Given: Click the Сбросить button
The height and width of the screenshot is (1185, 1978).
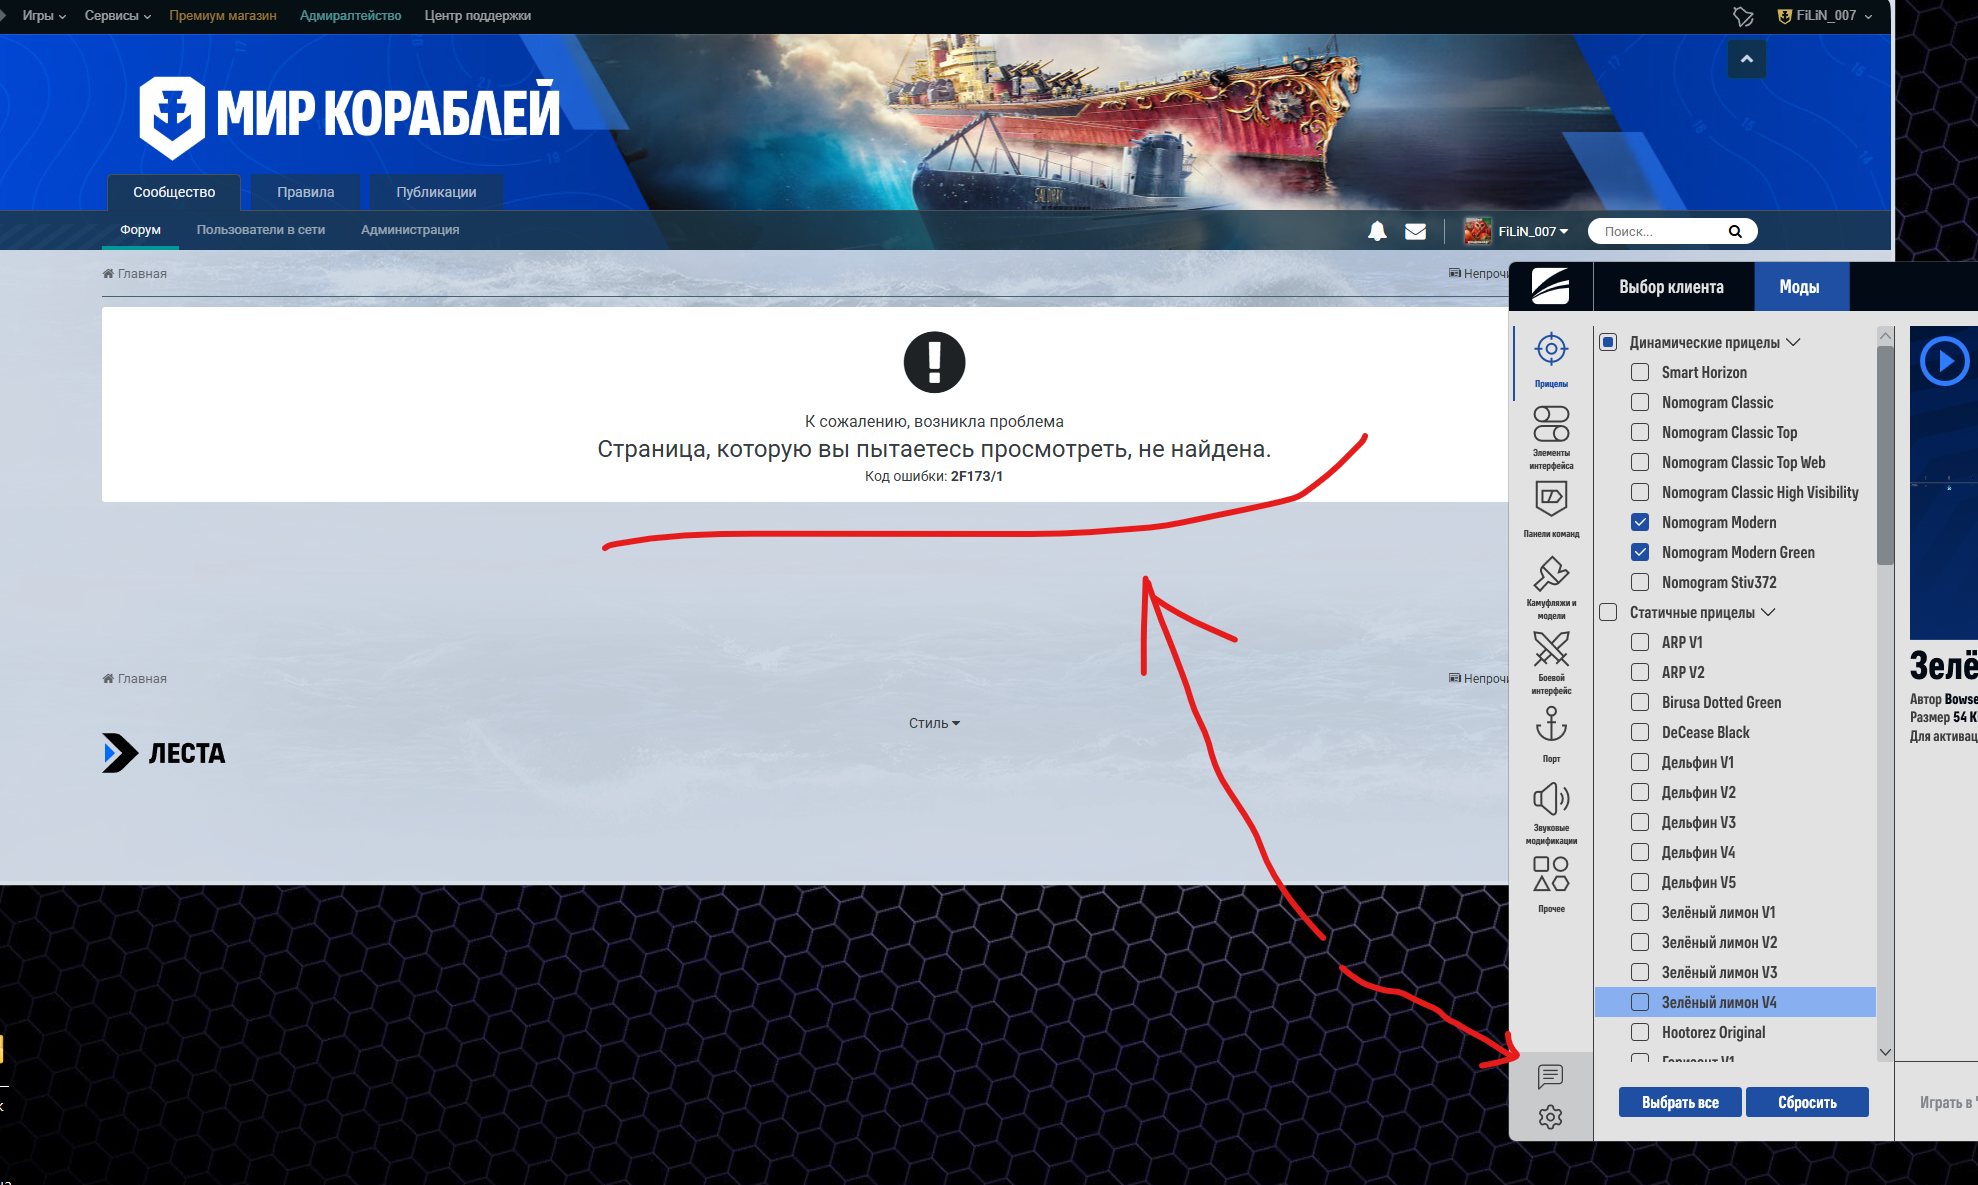Looking at the screenshot, I should pyautogui.click(x=1806, y=1102).
